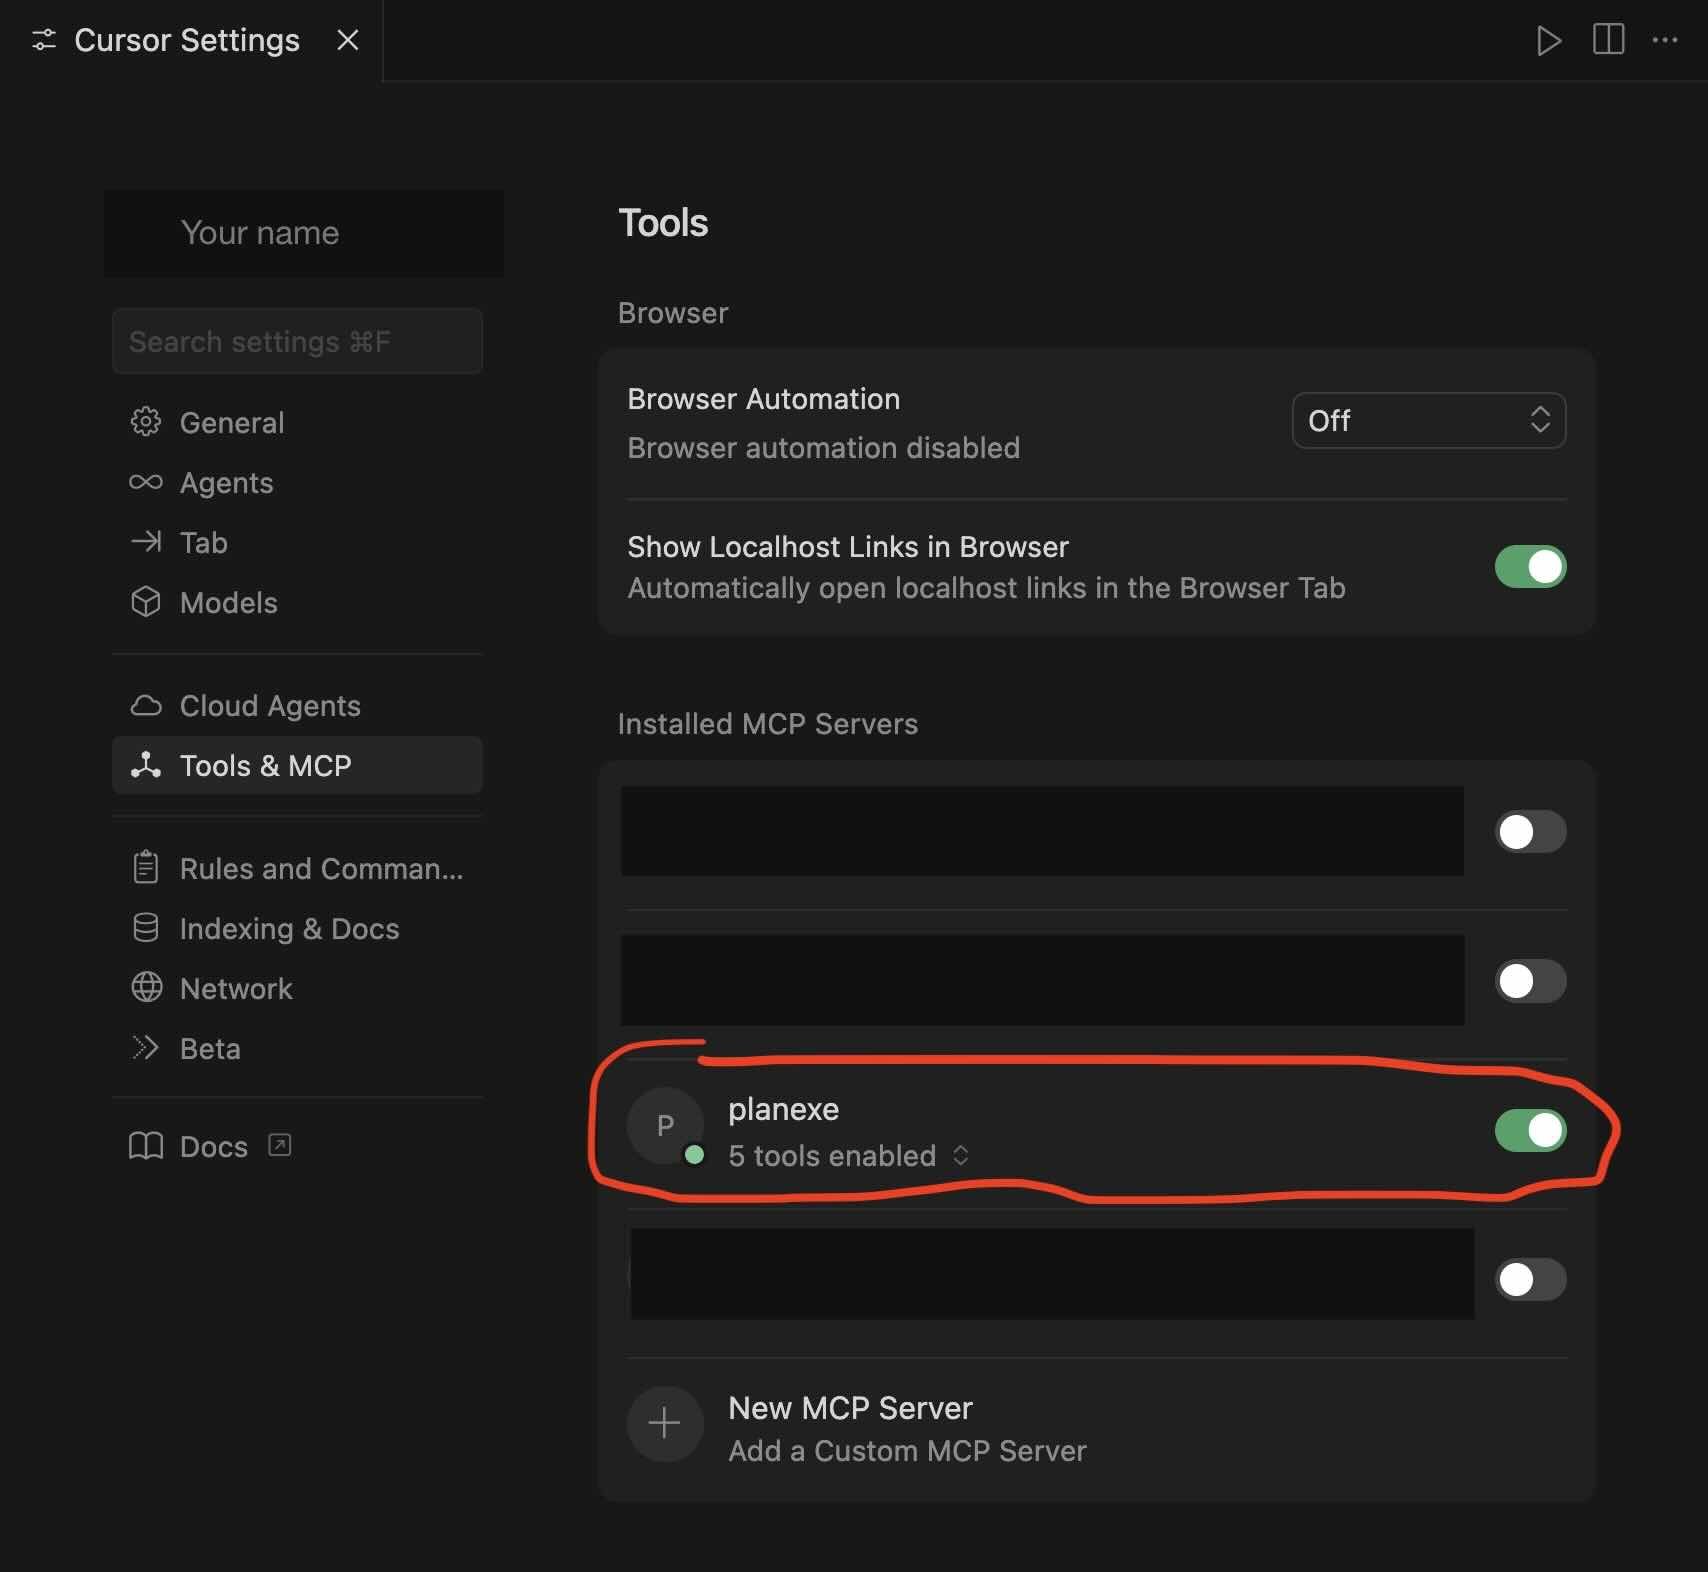This screenshot has height=1572, width=1708.
Task: Click the play icon in top bar
Action: coord(1548,41)
